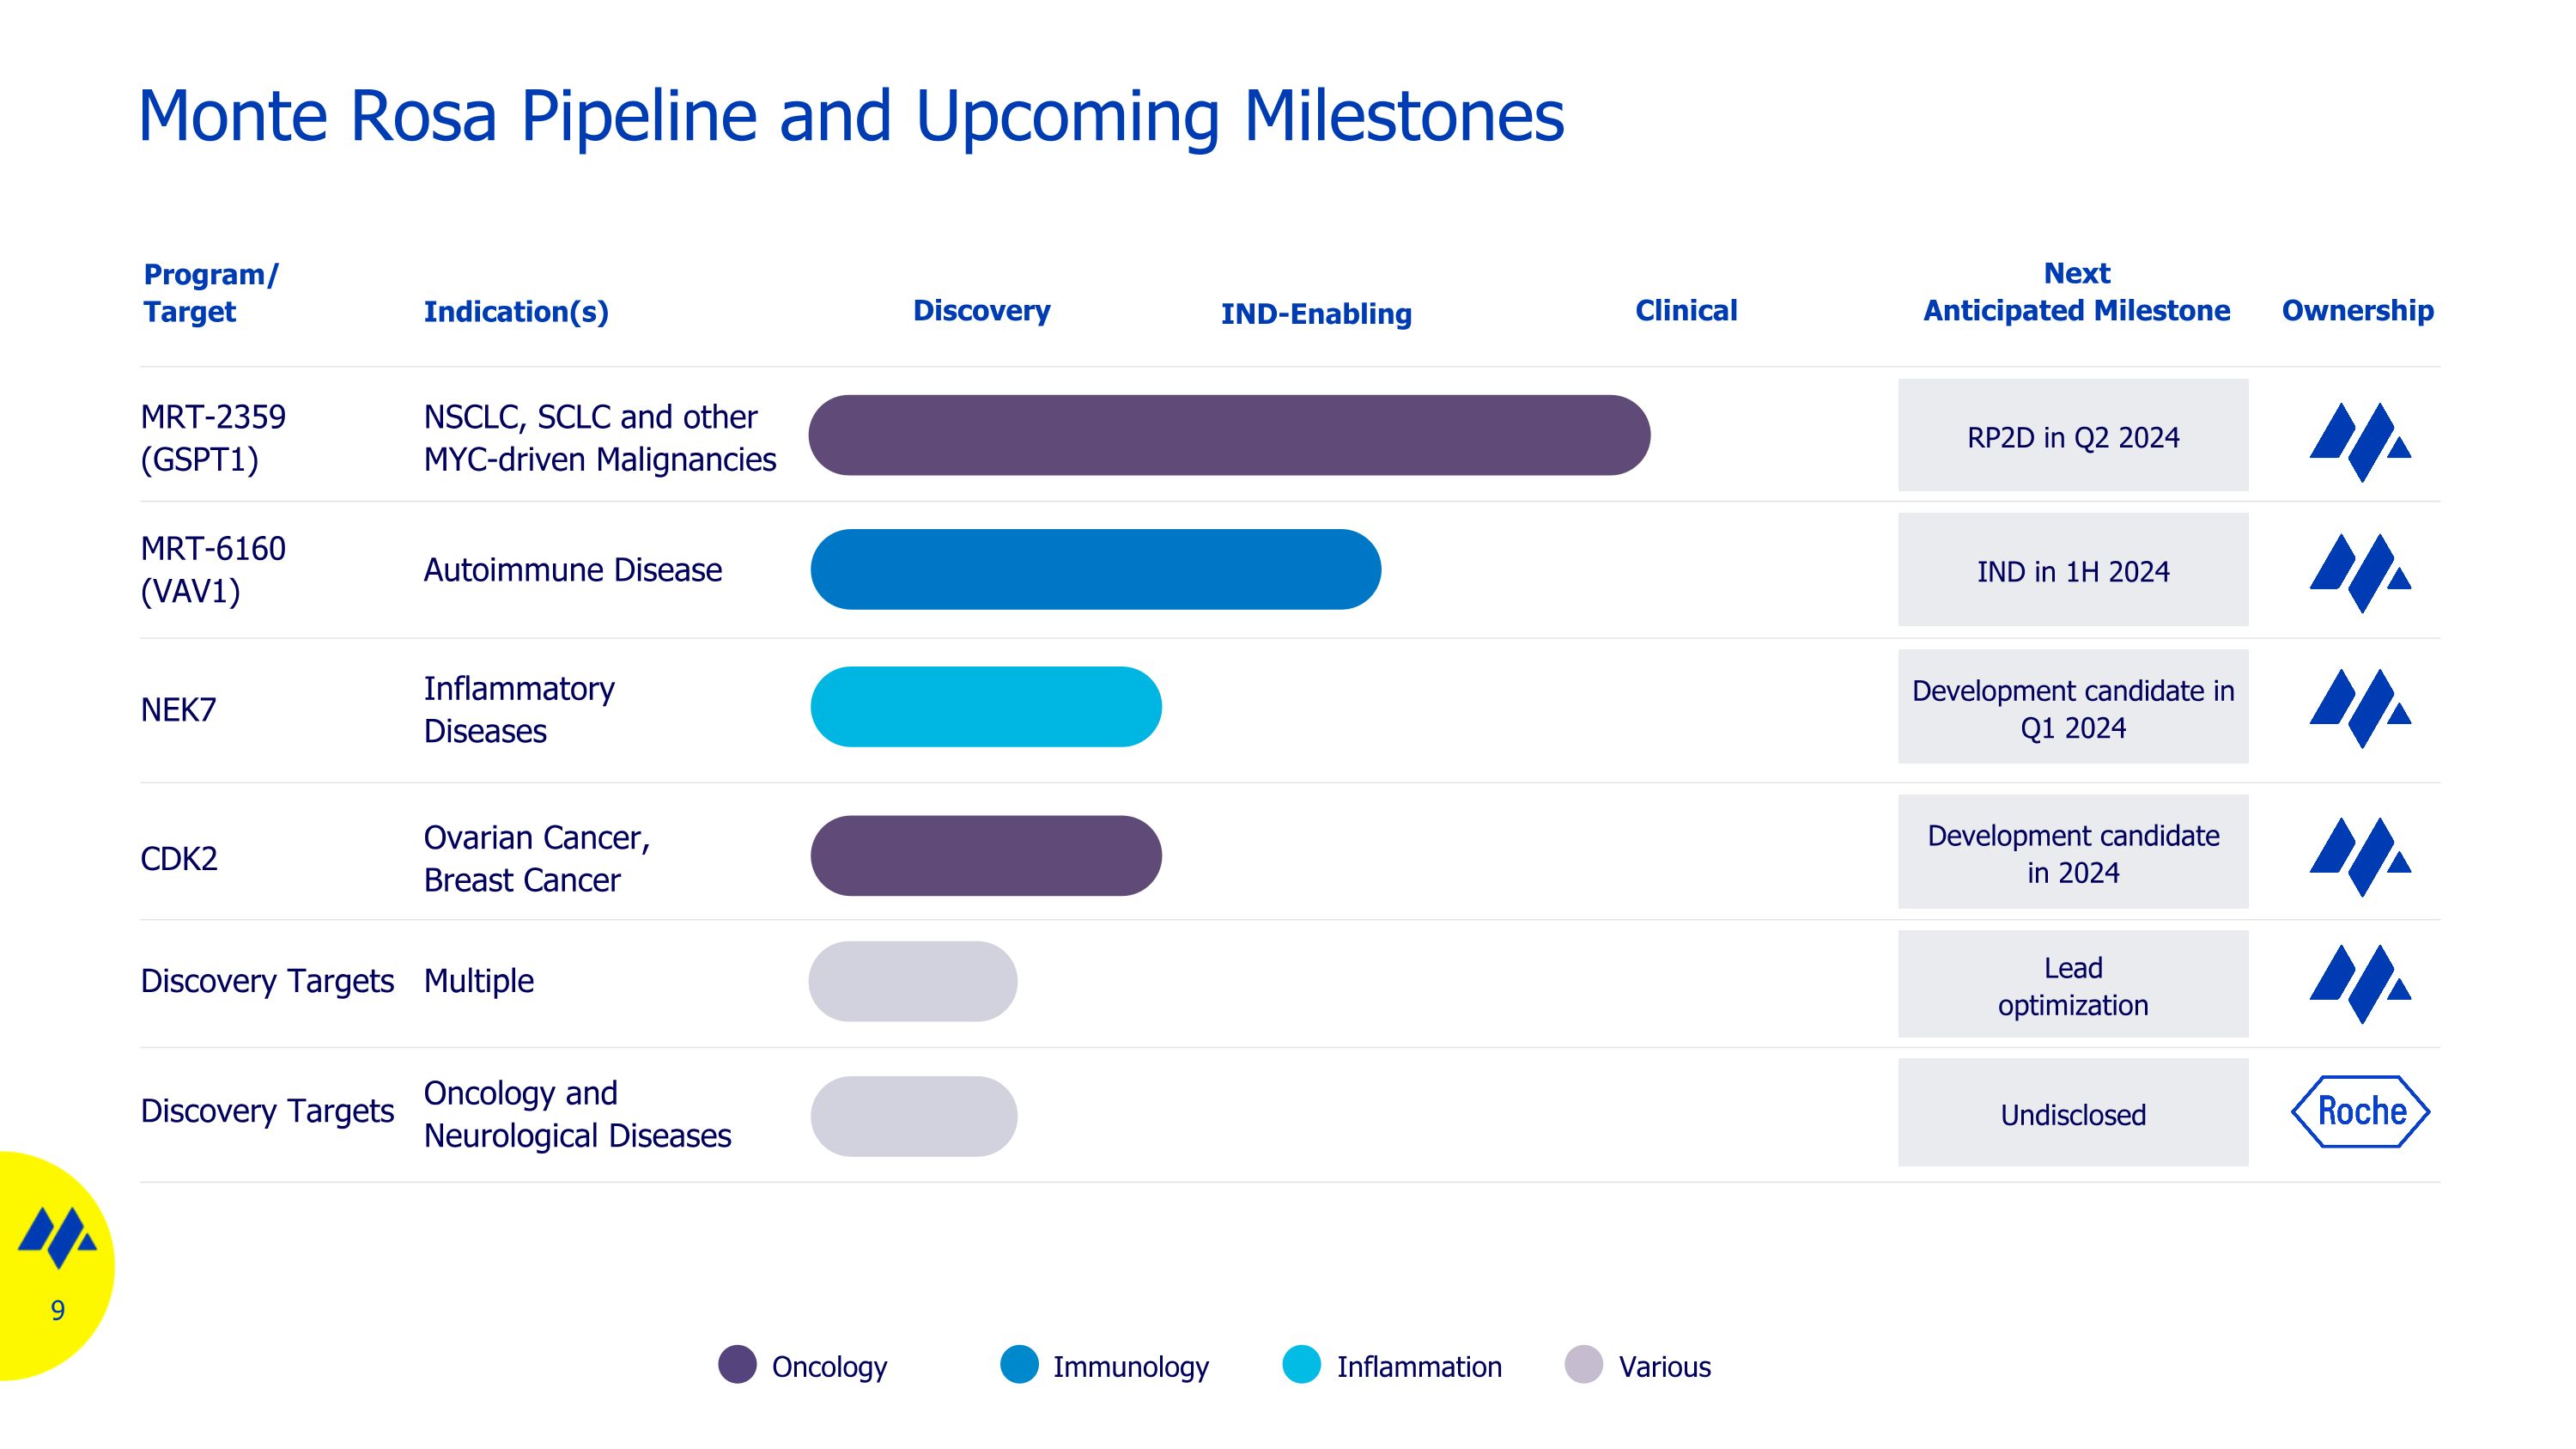Click the 'Lead optimization' milestone box

(x=2072, y=985)
